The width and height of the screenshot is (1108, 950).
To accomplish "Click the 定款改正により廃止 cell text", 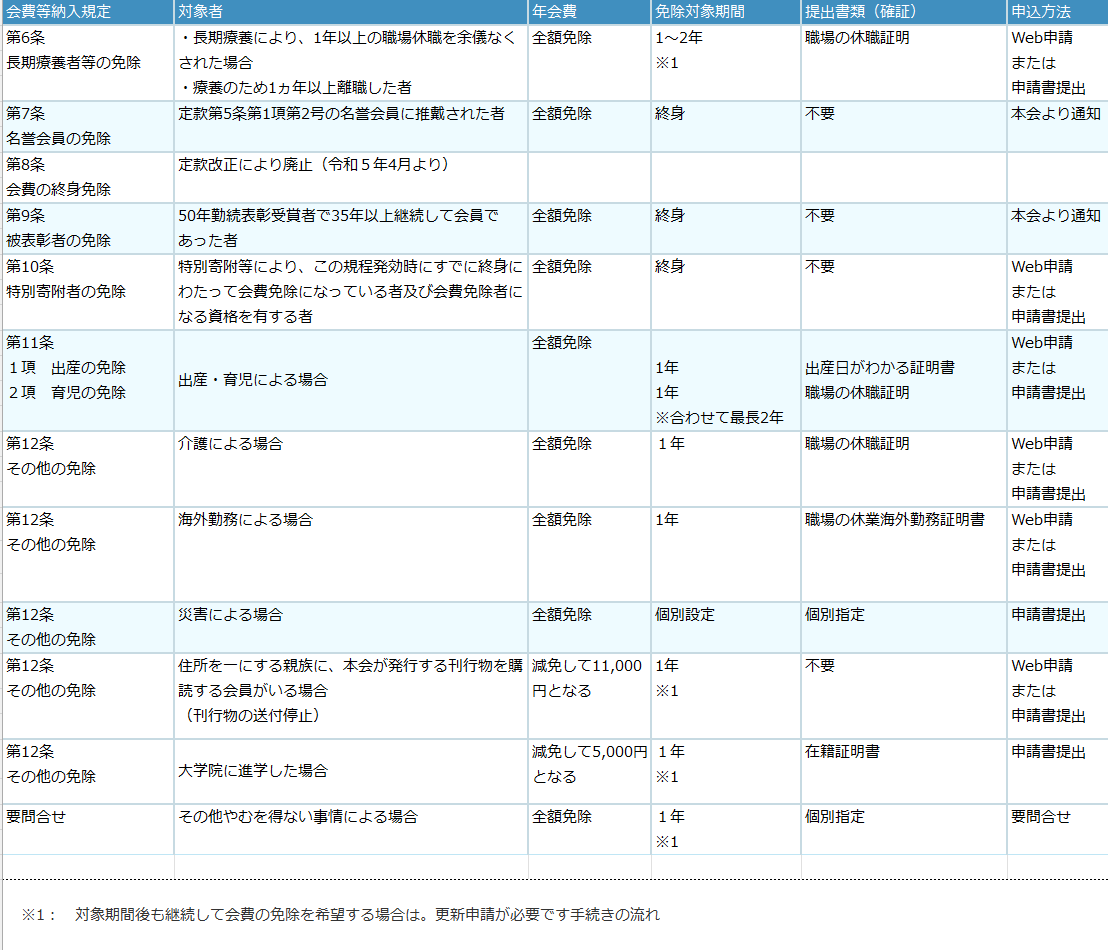I will tap(314, 164).
